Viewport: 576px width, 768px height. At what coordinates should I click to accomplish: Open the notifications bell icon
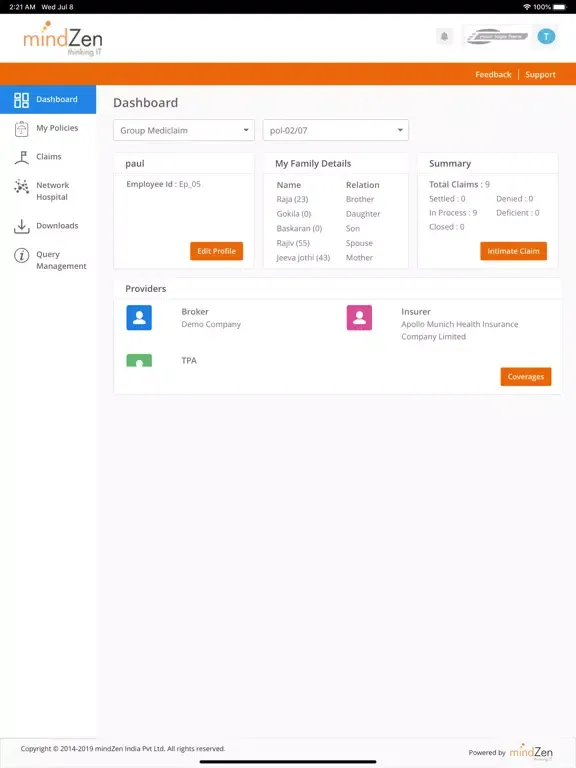pyautogui.click(x=444, y=36)
